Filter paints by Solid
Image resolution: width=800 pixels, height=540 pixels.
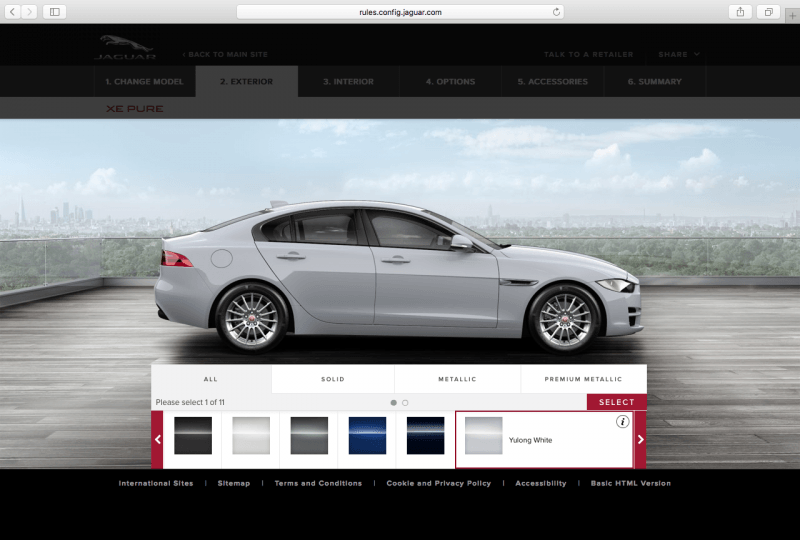pos(333,379)
